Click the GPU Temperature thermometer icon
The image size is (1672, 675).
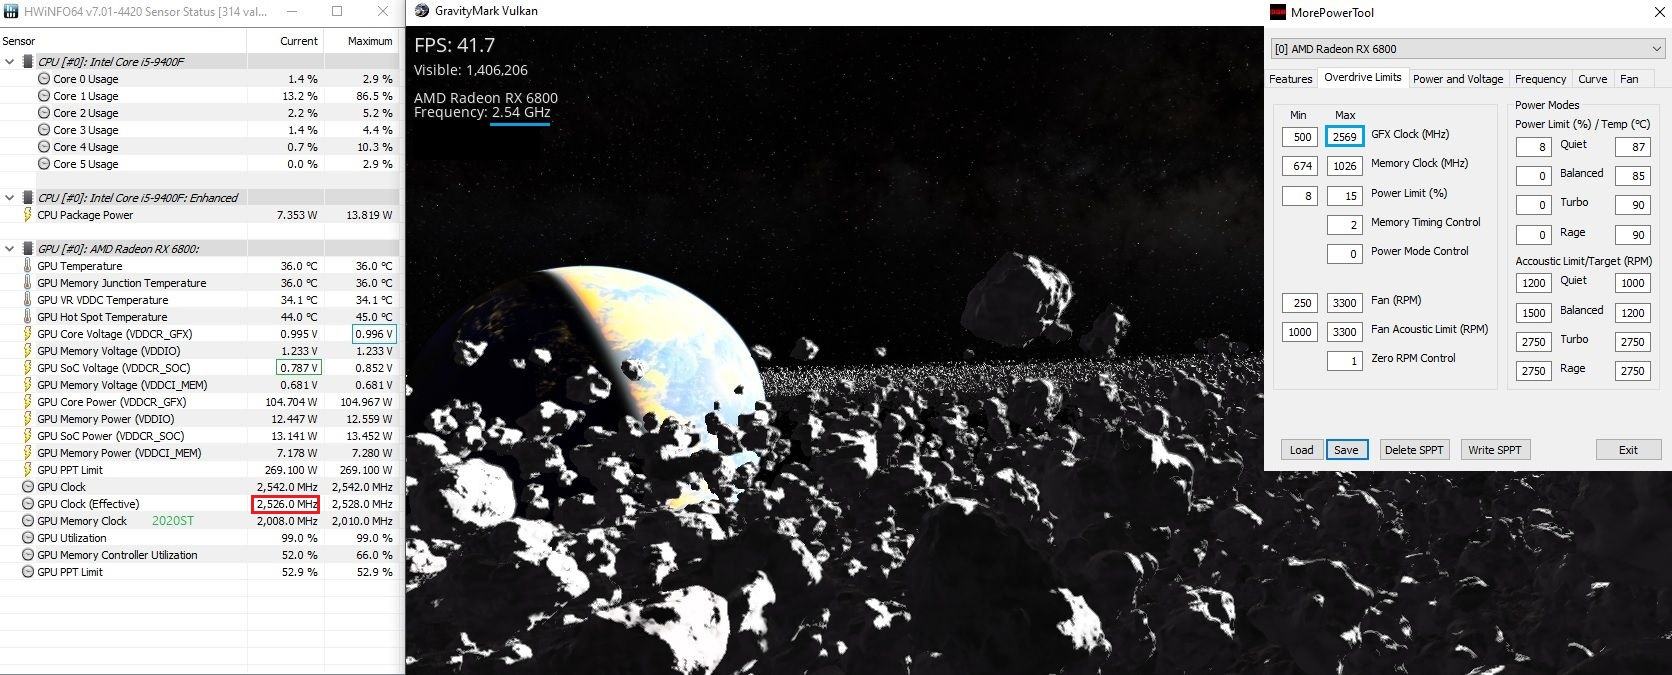(27, 266)
